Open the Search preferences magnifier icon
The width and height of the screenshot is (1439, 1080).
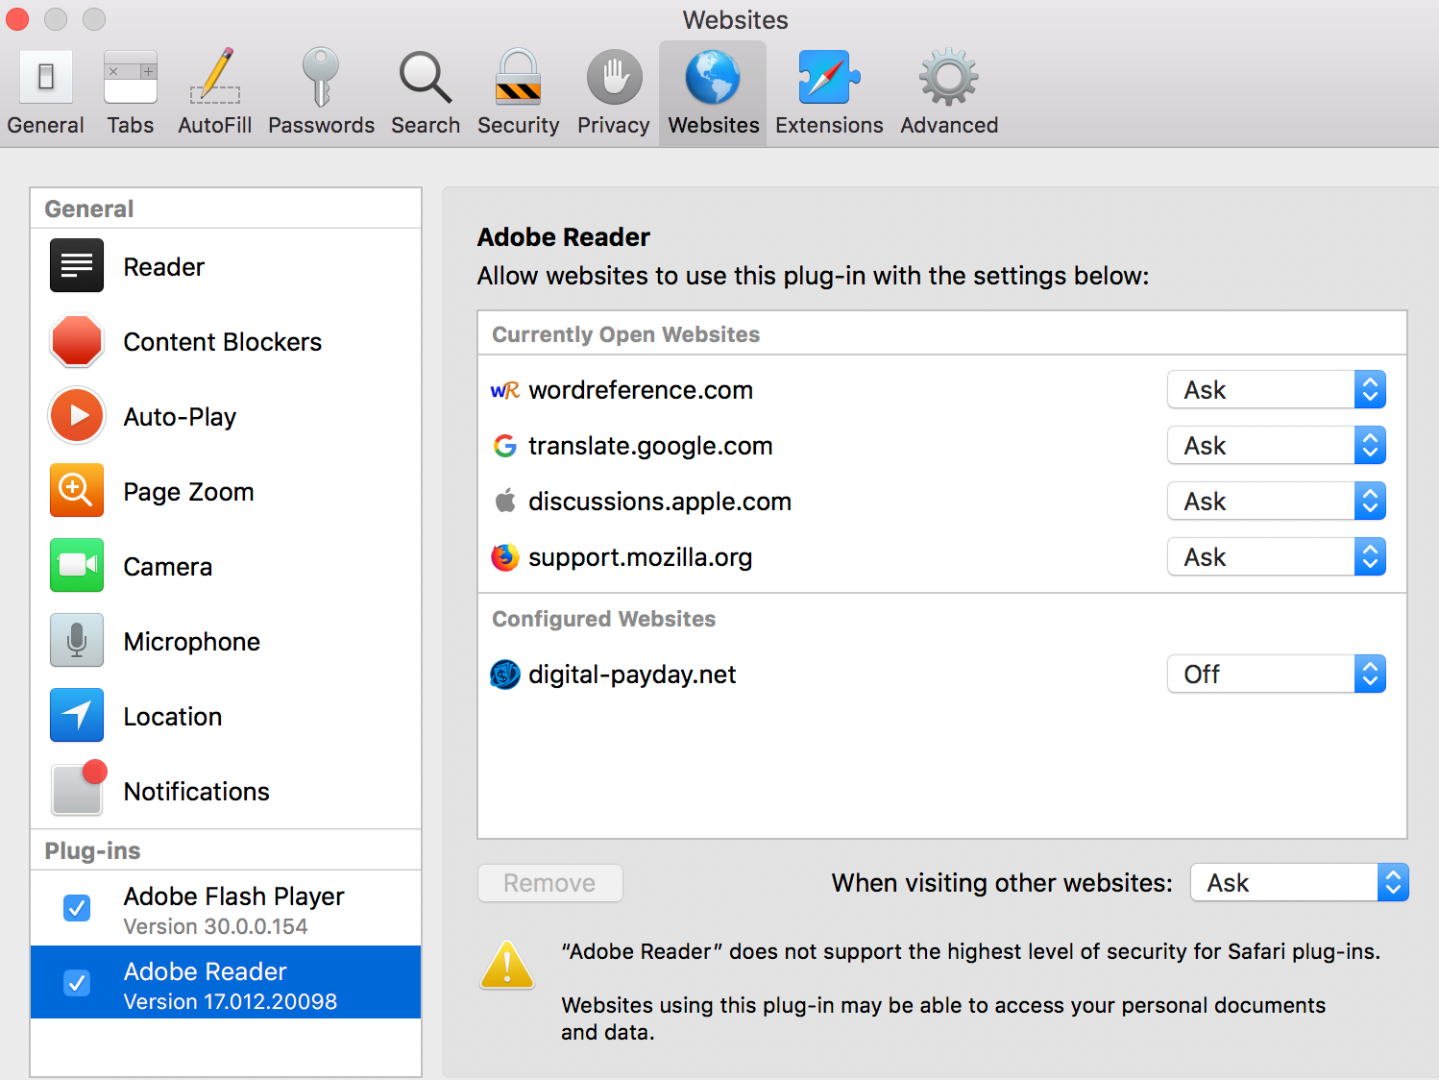426,93
